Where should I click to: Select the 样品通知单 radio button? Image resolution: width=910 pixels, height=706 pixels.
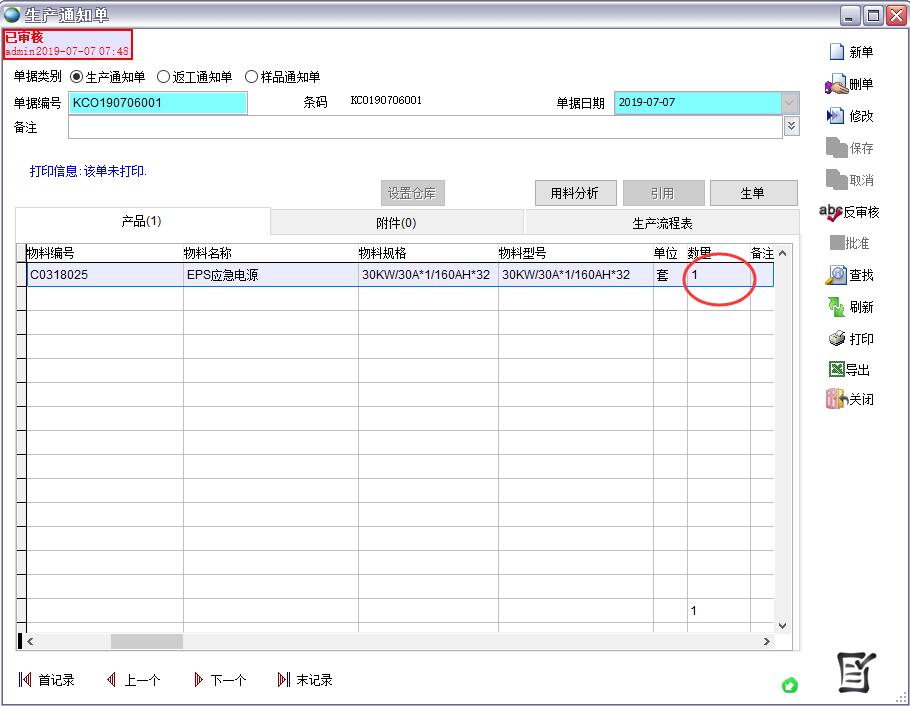pyautogui.click(x=252, y=77)
